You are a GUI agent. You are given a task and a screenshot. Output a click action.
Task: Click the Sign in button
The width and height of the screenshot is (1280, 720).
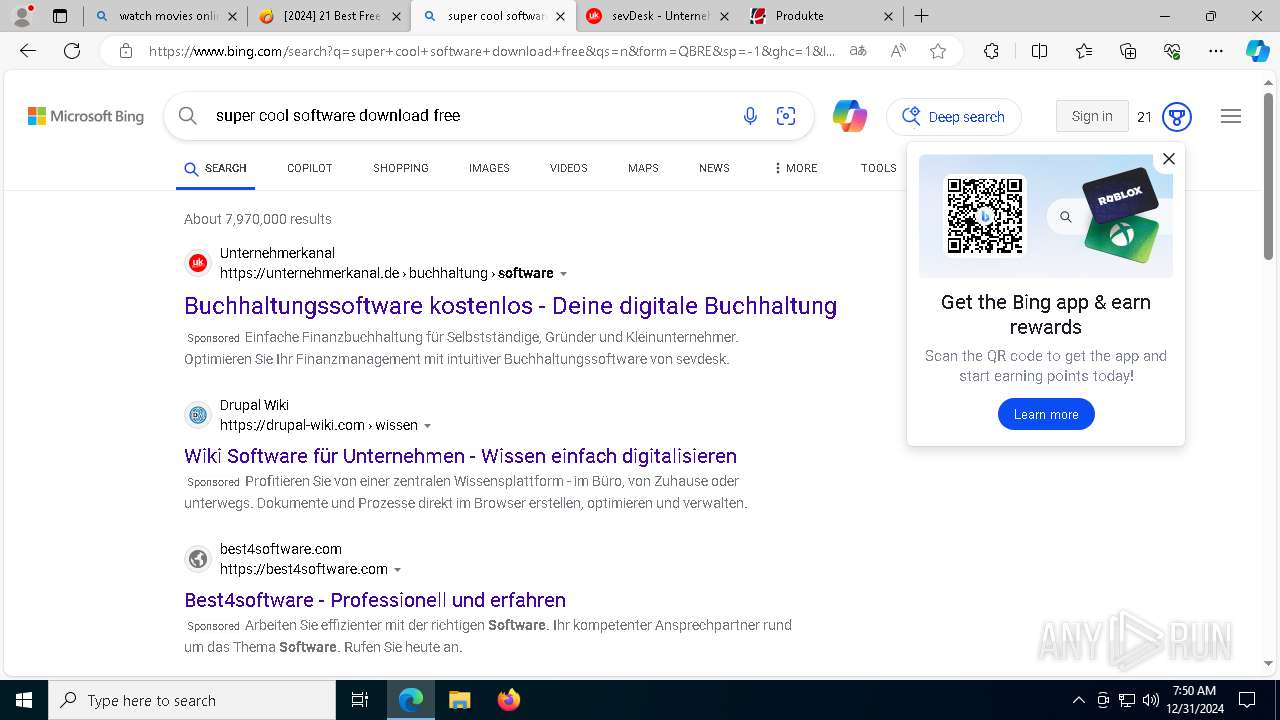1092,116
